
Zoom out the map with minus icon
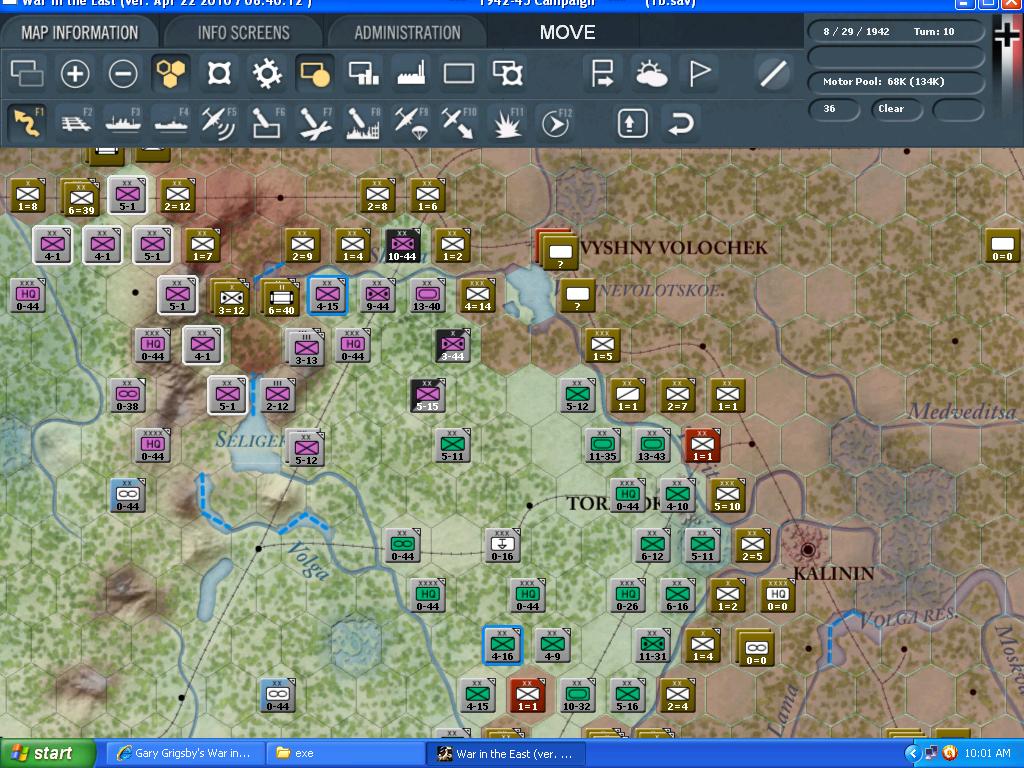(123, 73)
